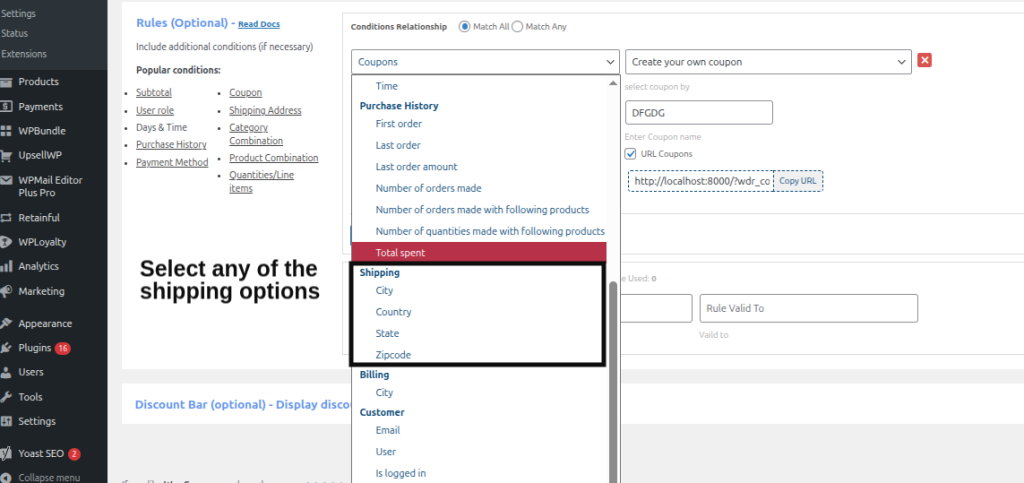Open Create your own coupon dropdown
1024x483 pixels.
[x=768, y=62]
